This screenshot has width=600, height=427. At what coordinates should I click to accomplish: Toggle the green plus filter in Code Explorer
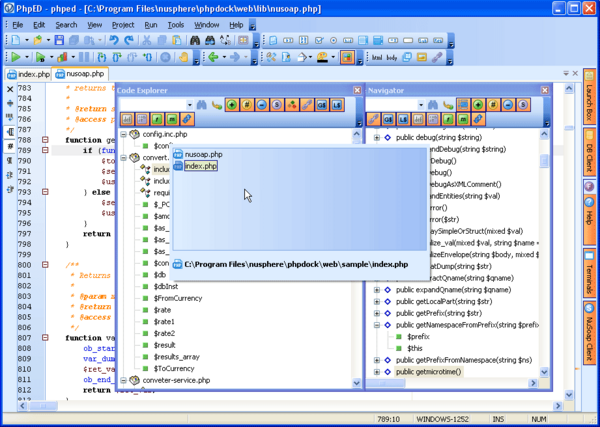coord(232,104)
